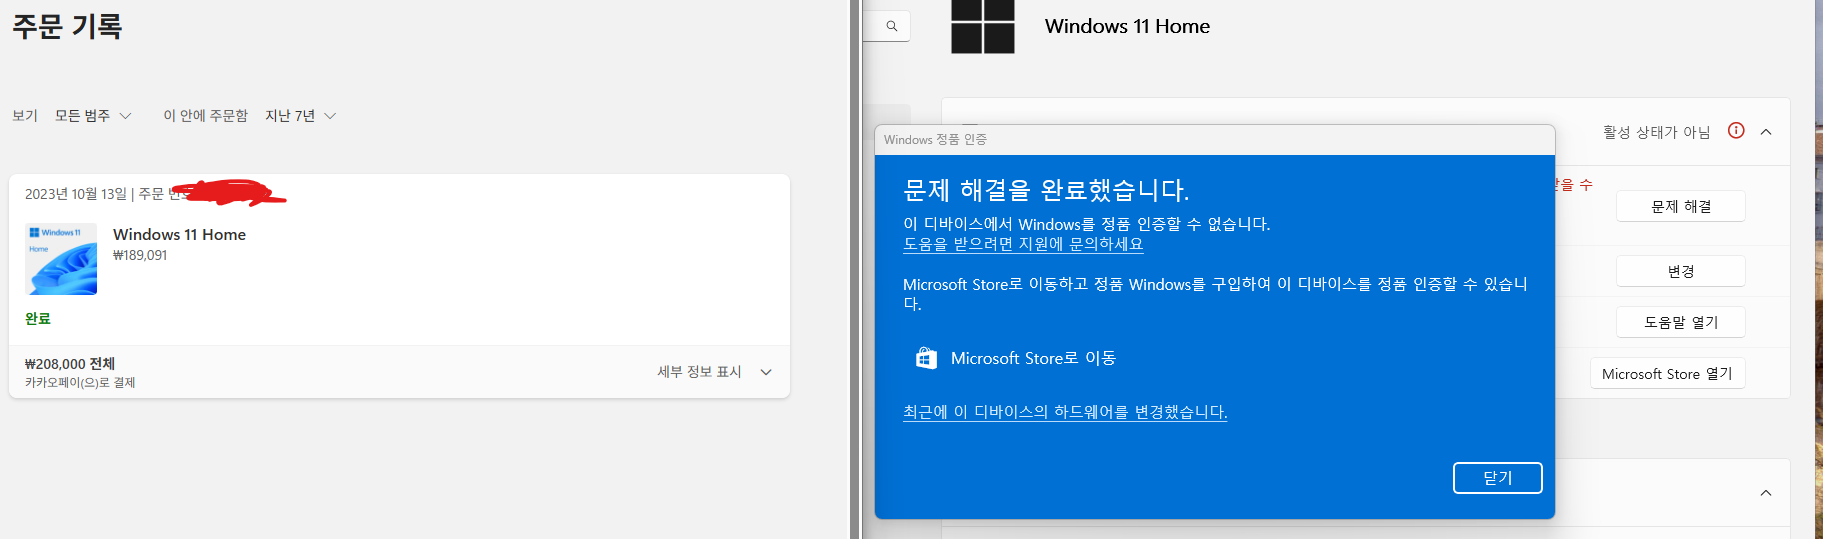Click the Windows 11 Home order title
The height and width of the screenshot is (539, 1823).
click(x=179, y=234)
